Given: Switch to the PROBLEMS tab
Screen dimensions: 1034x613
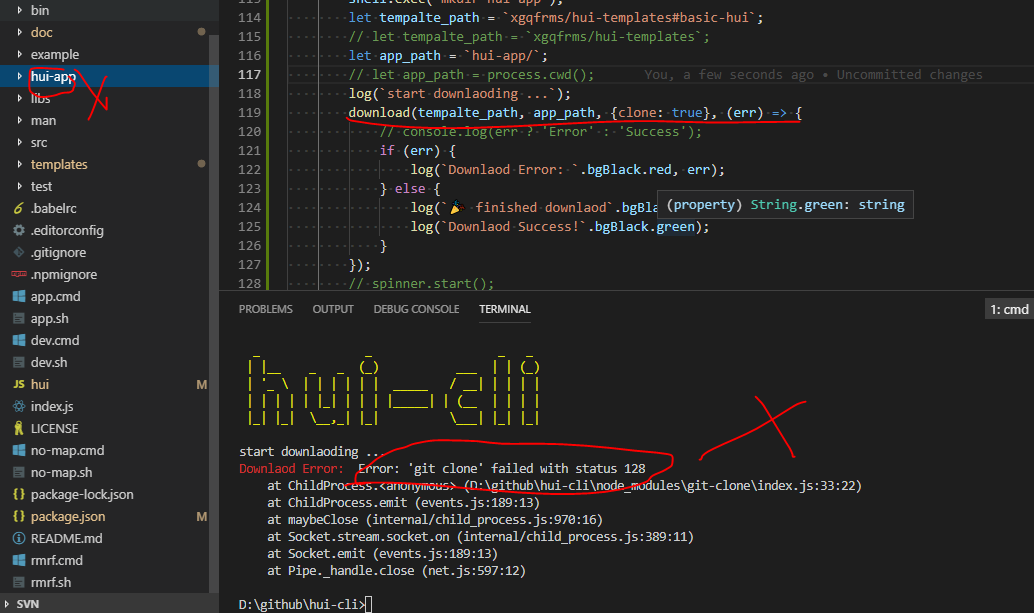Looking at the screenshot, I should (x=265, y=309).
